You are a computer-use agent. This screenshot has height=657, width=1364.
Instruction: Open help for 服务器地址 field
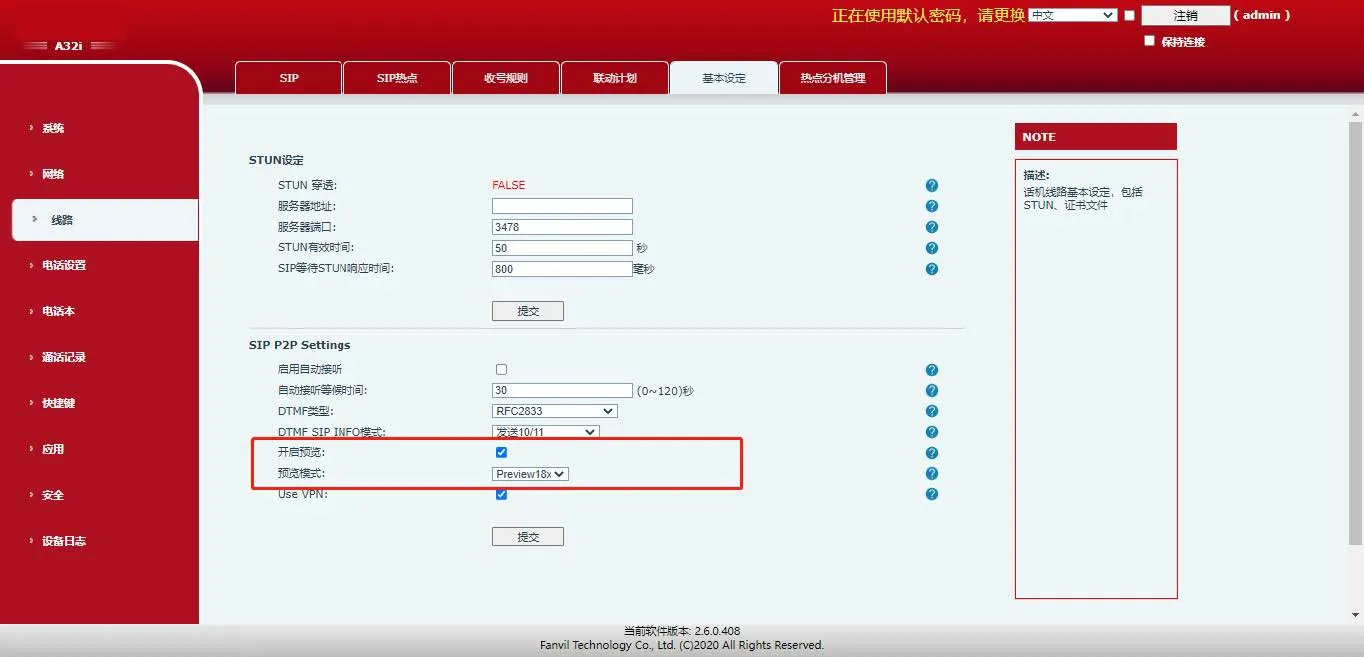pos(931,205)
